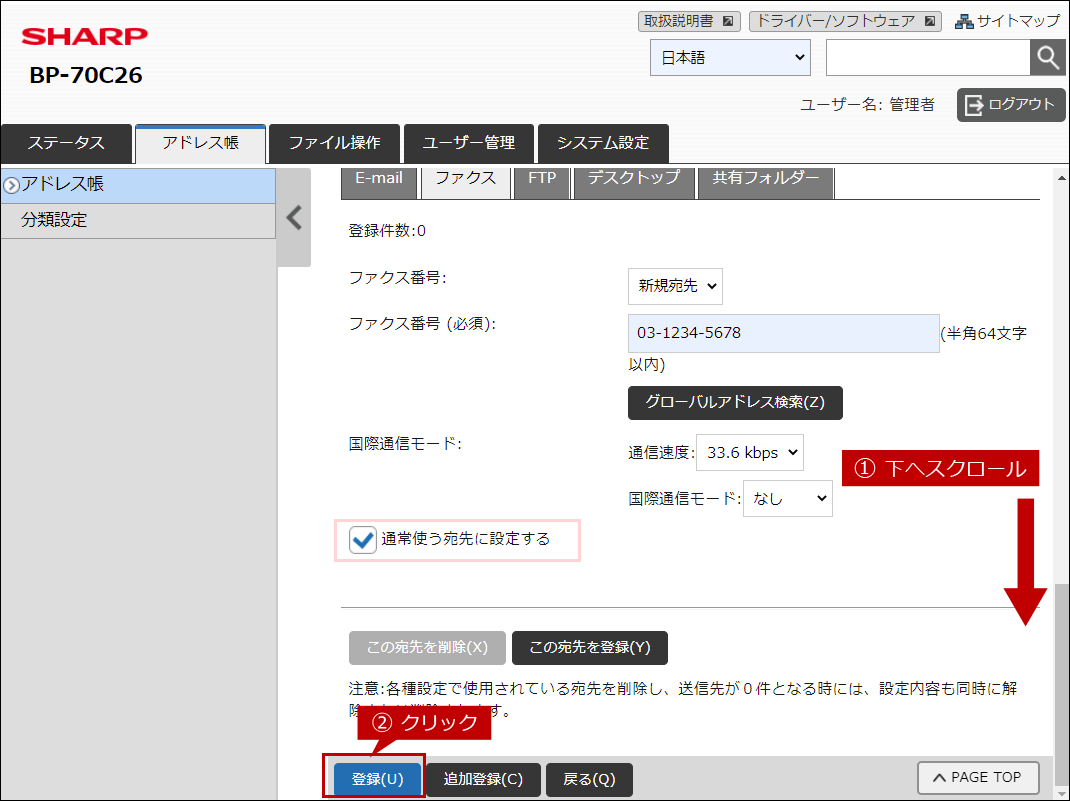Viewport: 1070px width, 801px height.
Task: Click the 登録(U) button
Action: click(377, 779)
